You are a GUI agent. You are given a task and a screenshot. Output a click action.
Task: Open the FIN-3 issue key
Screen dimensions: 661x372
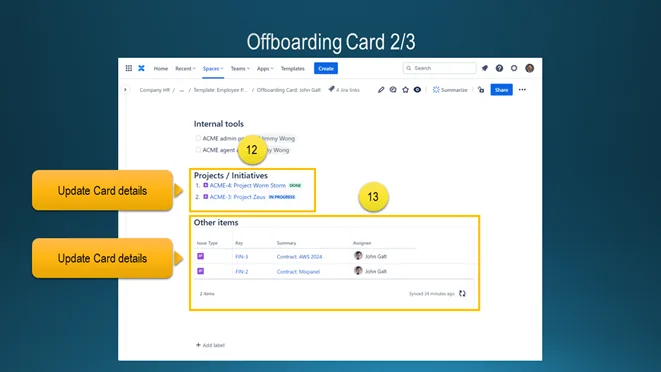click(242, 256)
